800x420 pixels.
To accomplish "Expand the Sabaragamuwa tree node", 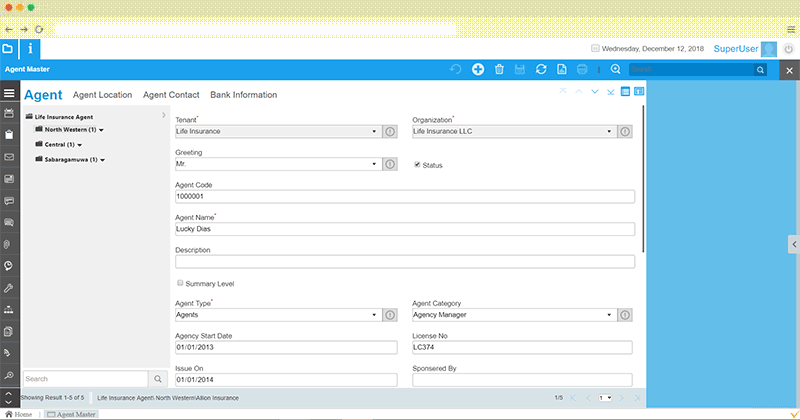I will (x=102, y=159).
